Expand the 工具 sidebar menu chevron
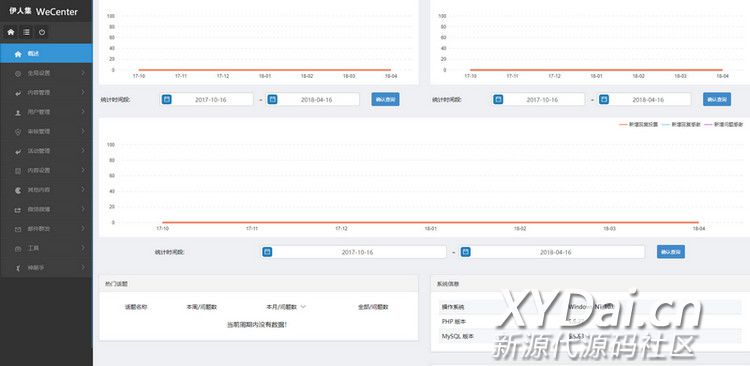The width and height of the screenshot is (750, 366). (83, 248)
